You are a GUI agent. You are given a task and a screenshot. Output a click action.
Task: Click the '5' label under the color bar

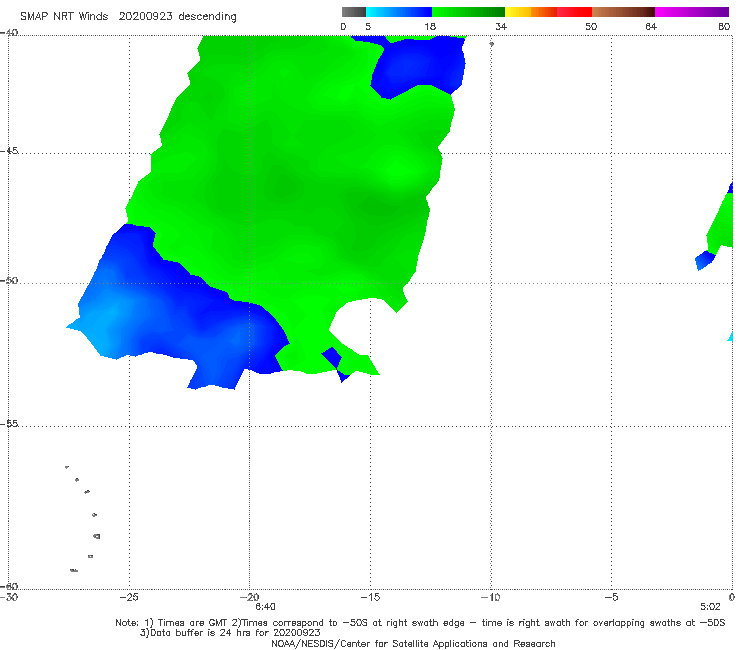click(x=368, y=27)
